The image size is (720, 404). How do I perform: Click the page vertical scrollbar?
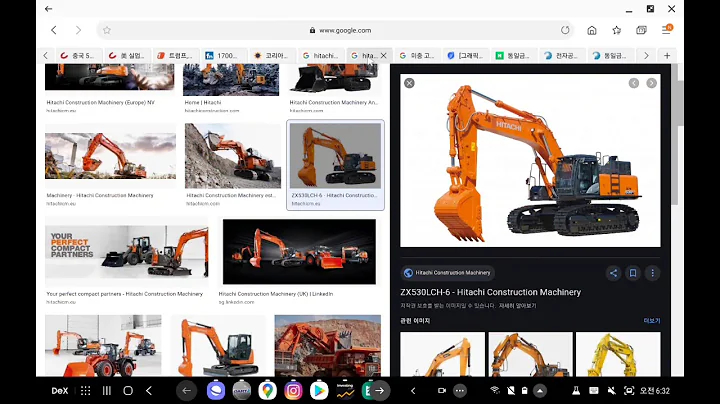(675, 143)
